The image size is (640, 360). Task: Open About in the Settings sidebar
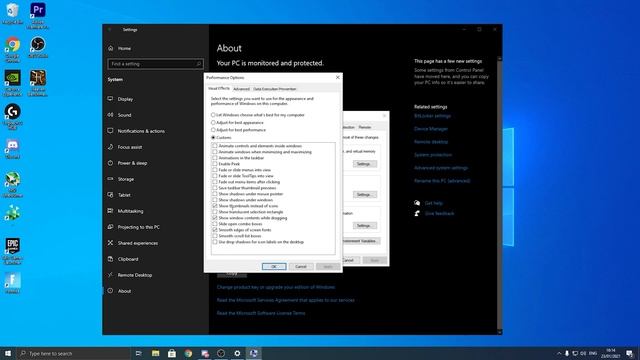(124, 291)
